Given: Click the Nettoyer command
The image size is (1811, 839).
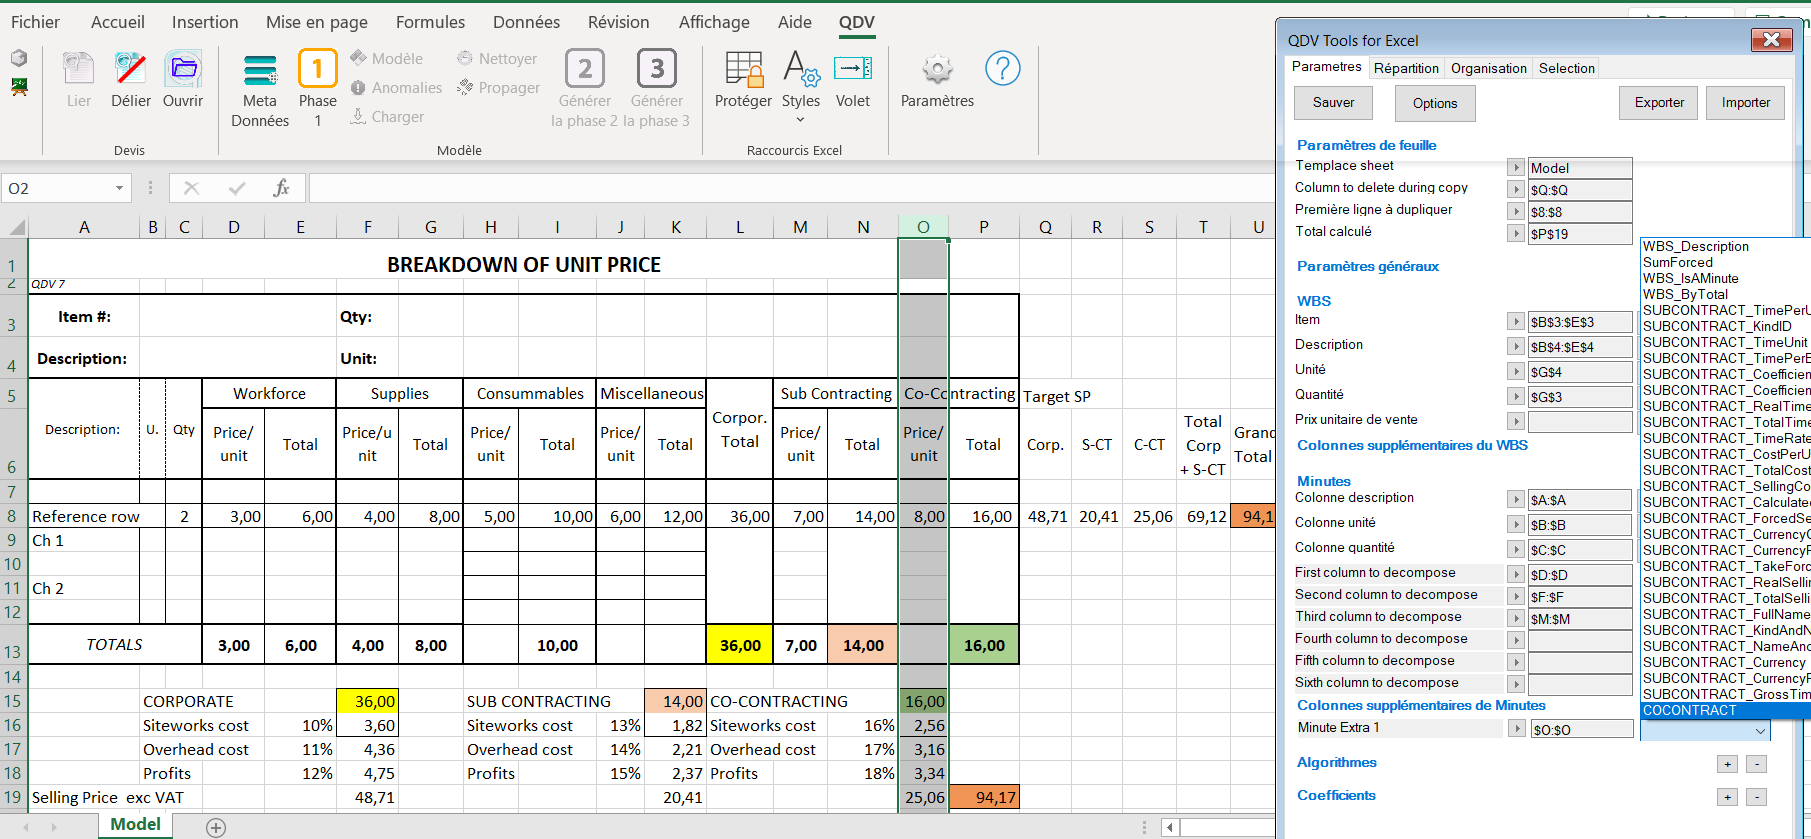Looking at the screenshot, I should coord(497,59).
